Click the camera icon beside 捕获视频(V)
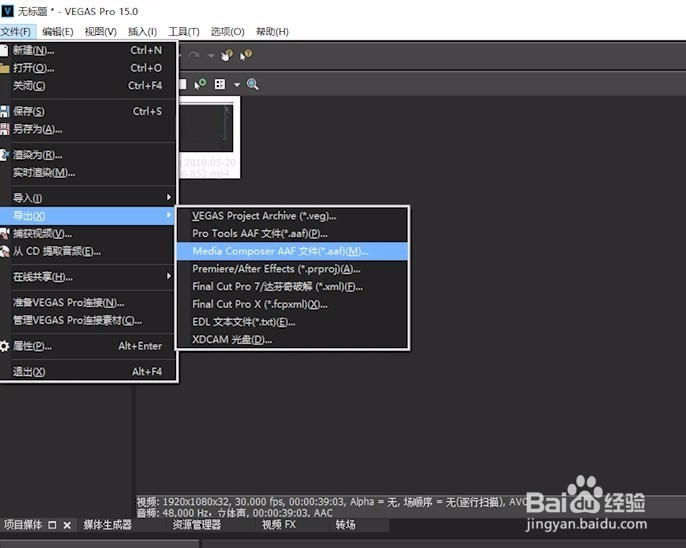The width and height of the screenshot is (686, 548). tap(4, 234)
